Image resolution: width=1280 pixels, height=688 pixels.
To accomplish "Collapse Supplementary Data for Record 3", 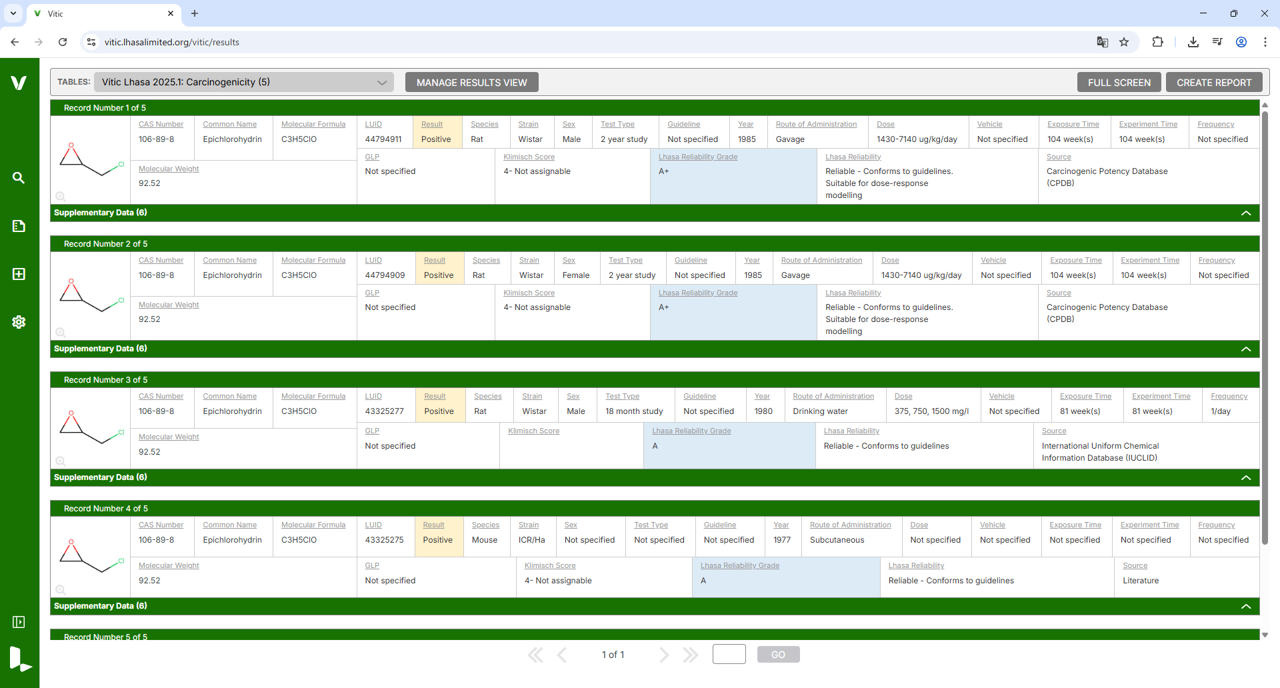I will pos(1246,478).
